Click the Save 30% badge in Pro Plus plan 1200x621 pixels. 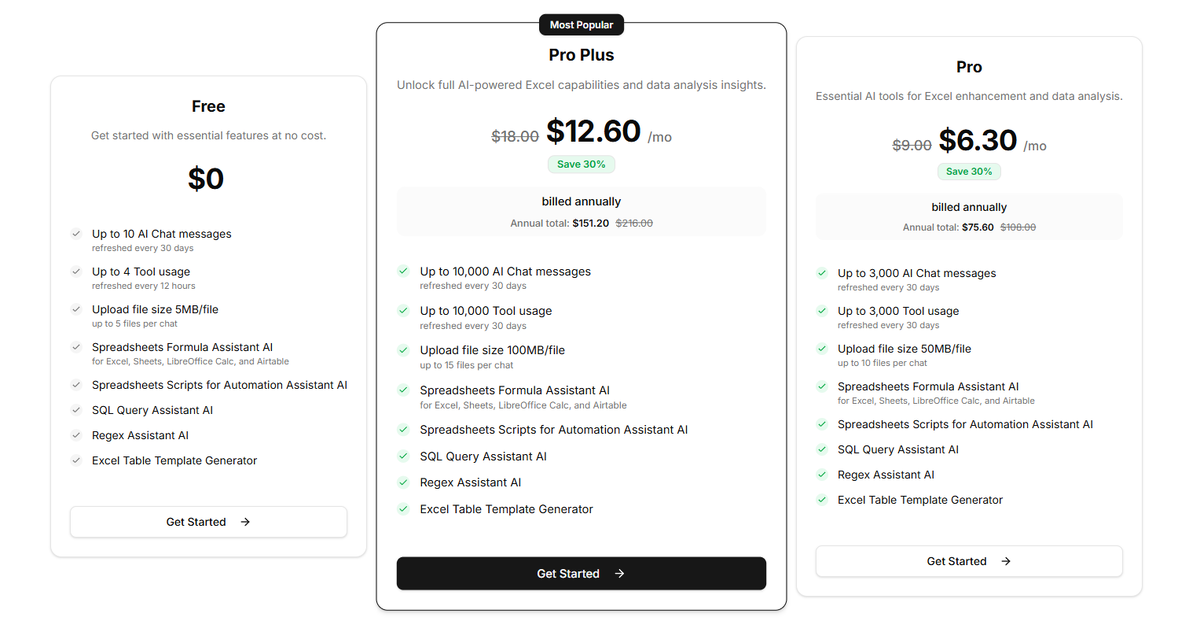[x=581, y=164]
